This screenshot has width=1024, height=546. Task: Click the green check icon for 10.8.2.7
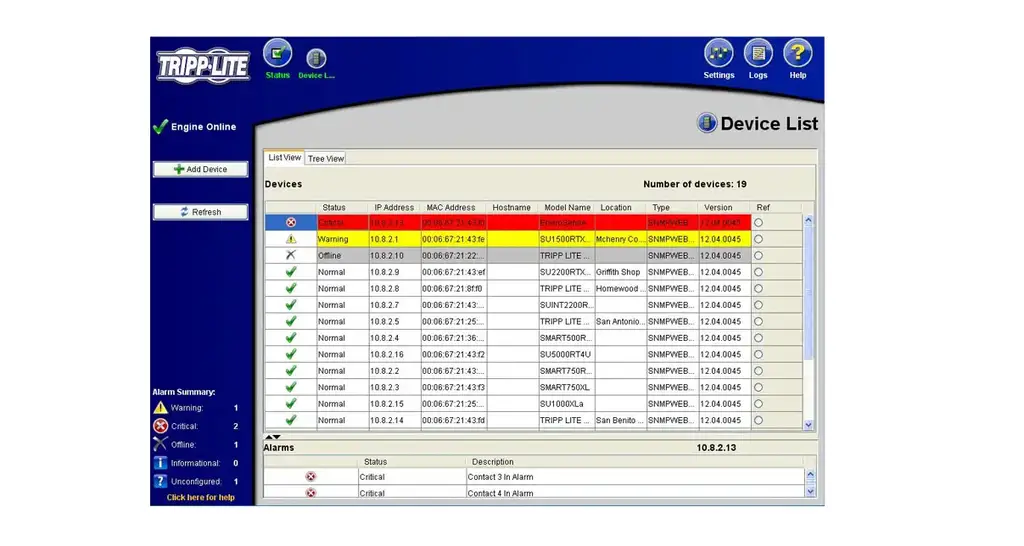tap(291, 305)
